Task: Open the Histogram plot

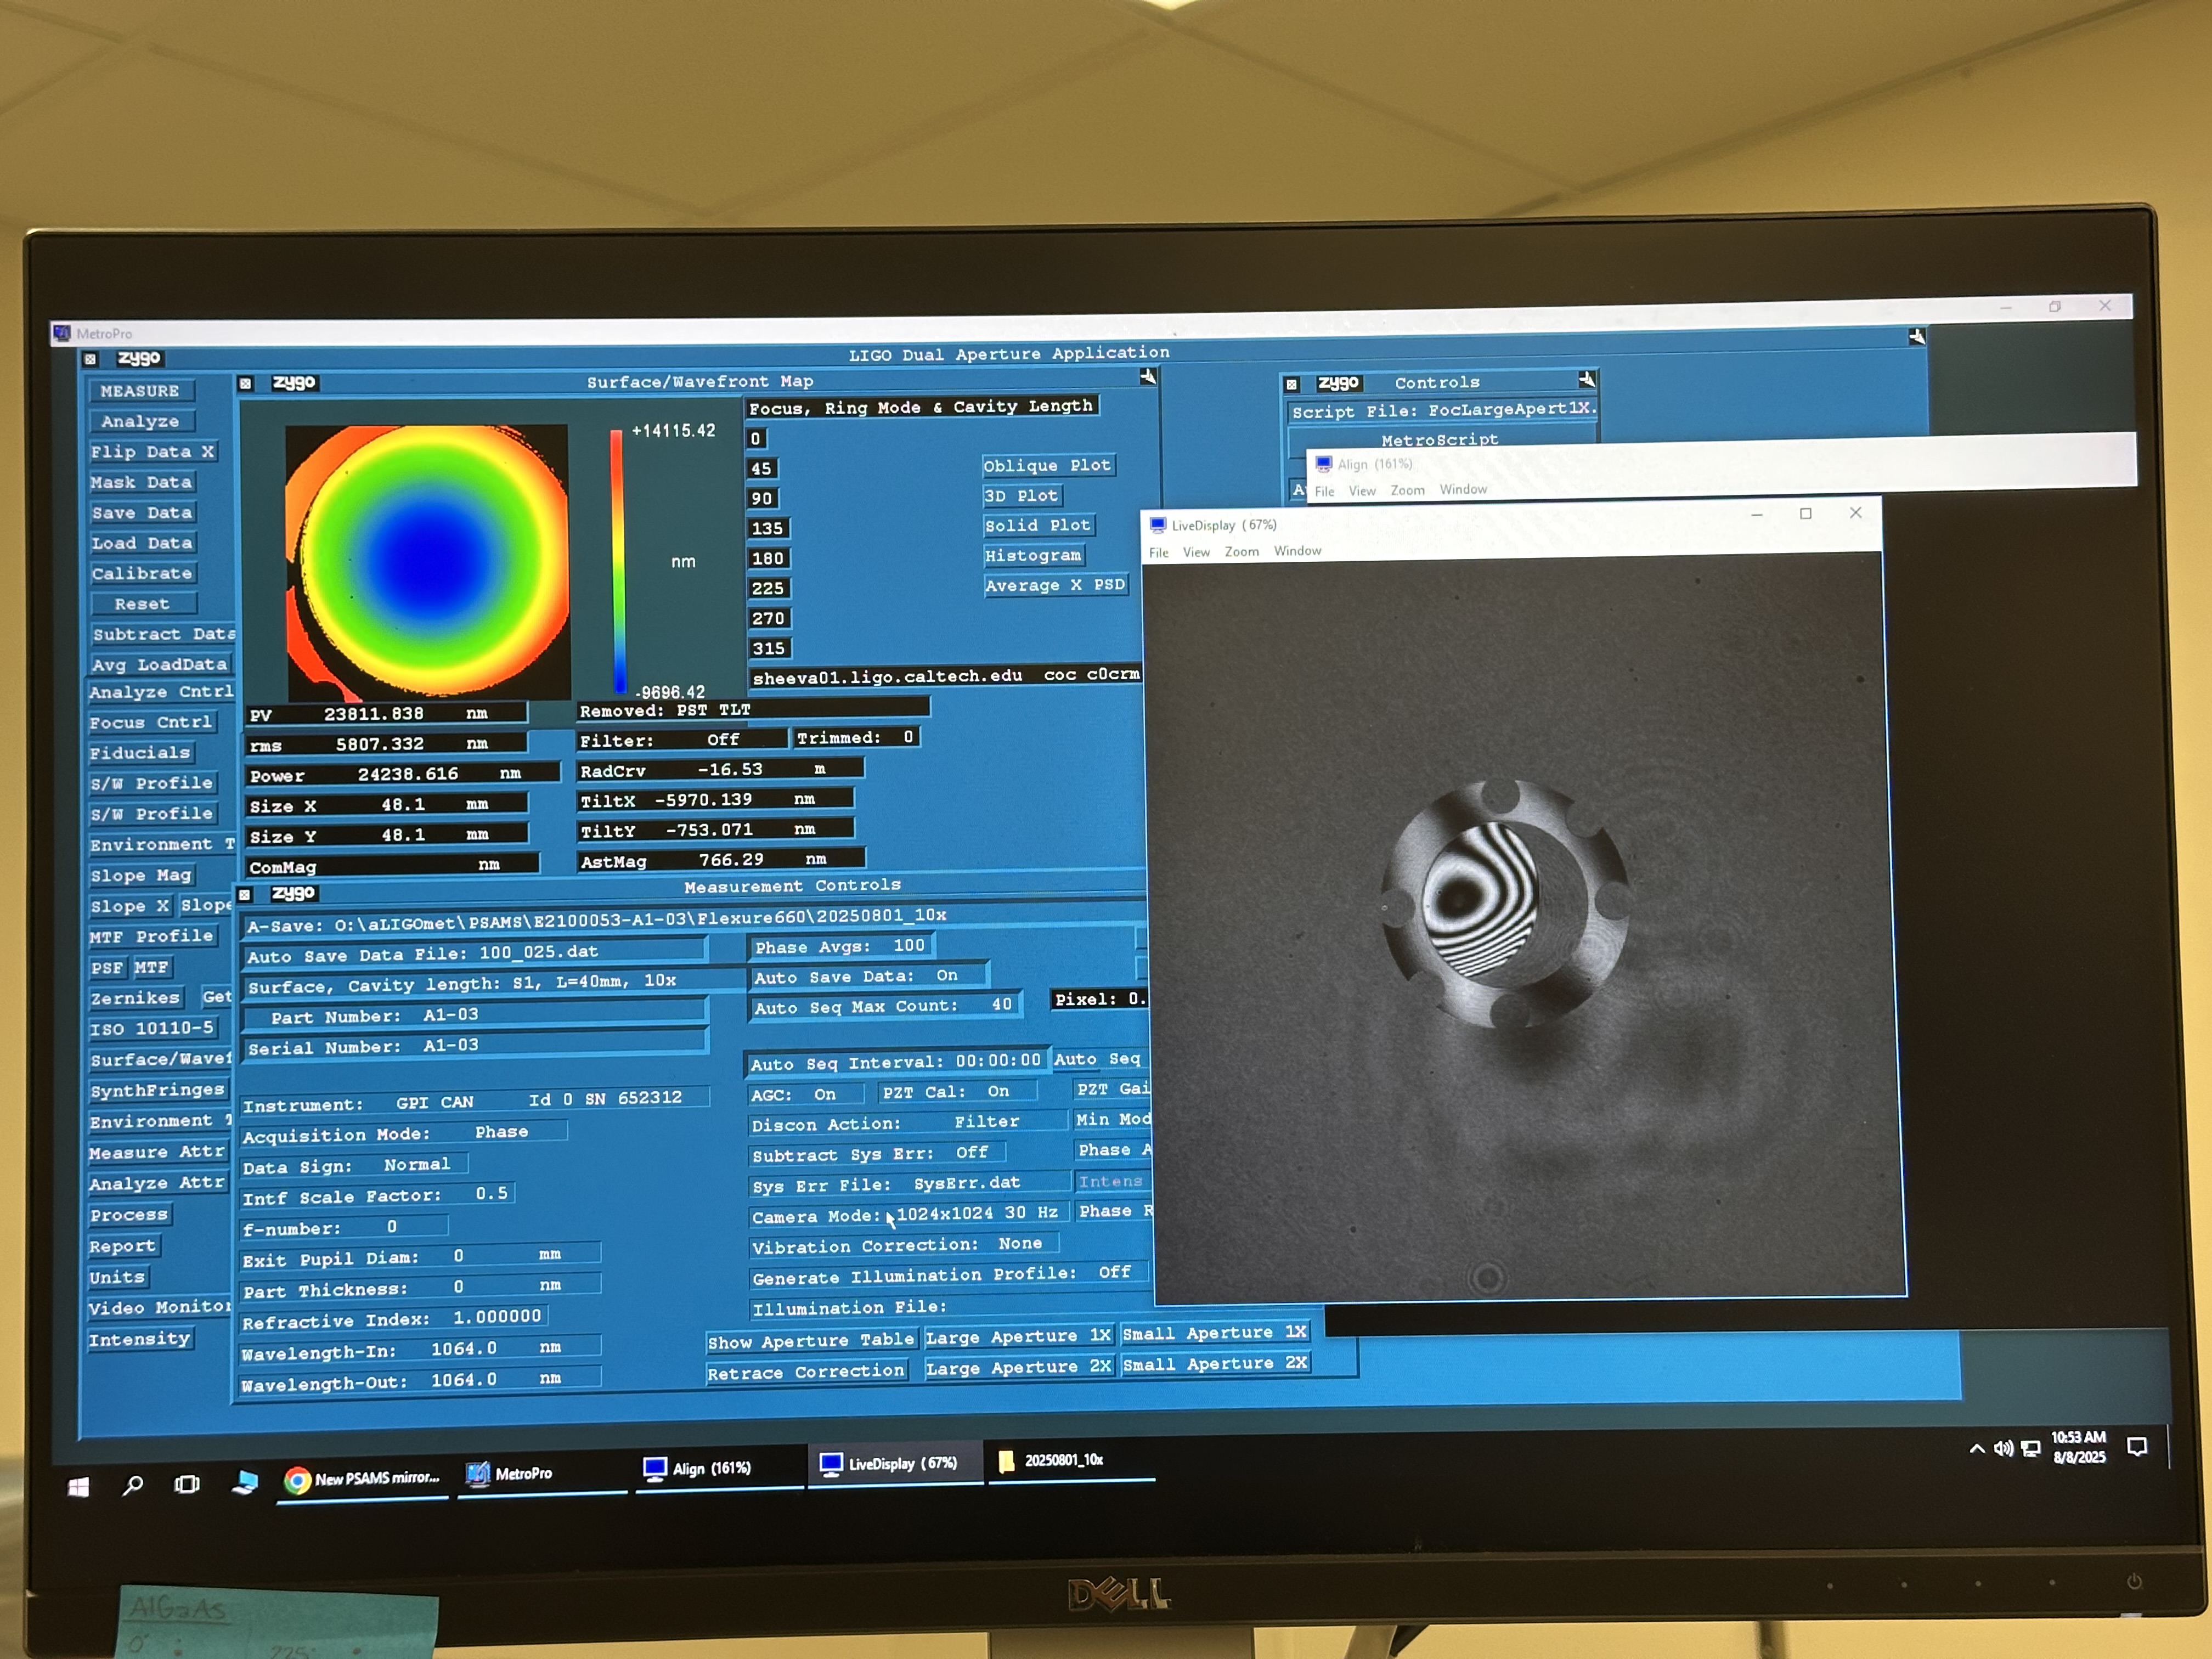Action: coord(1033,555)
